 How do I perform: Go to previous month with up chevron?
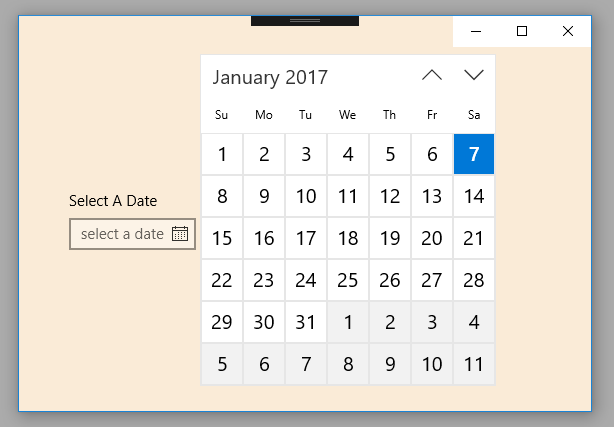[432, 76]
